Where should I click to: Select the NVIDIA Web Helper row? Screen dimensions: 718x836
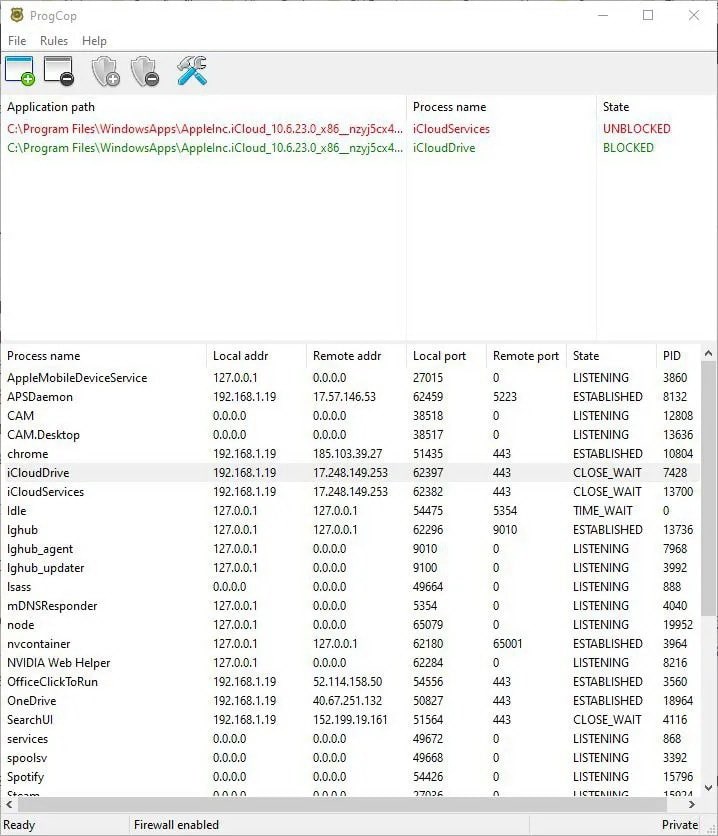tap(351, 663)
